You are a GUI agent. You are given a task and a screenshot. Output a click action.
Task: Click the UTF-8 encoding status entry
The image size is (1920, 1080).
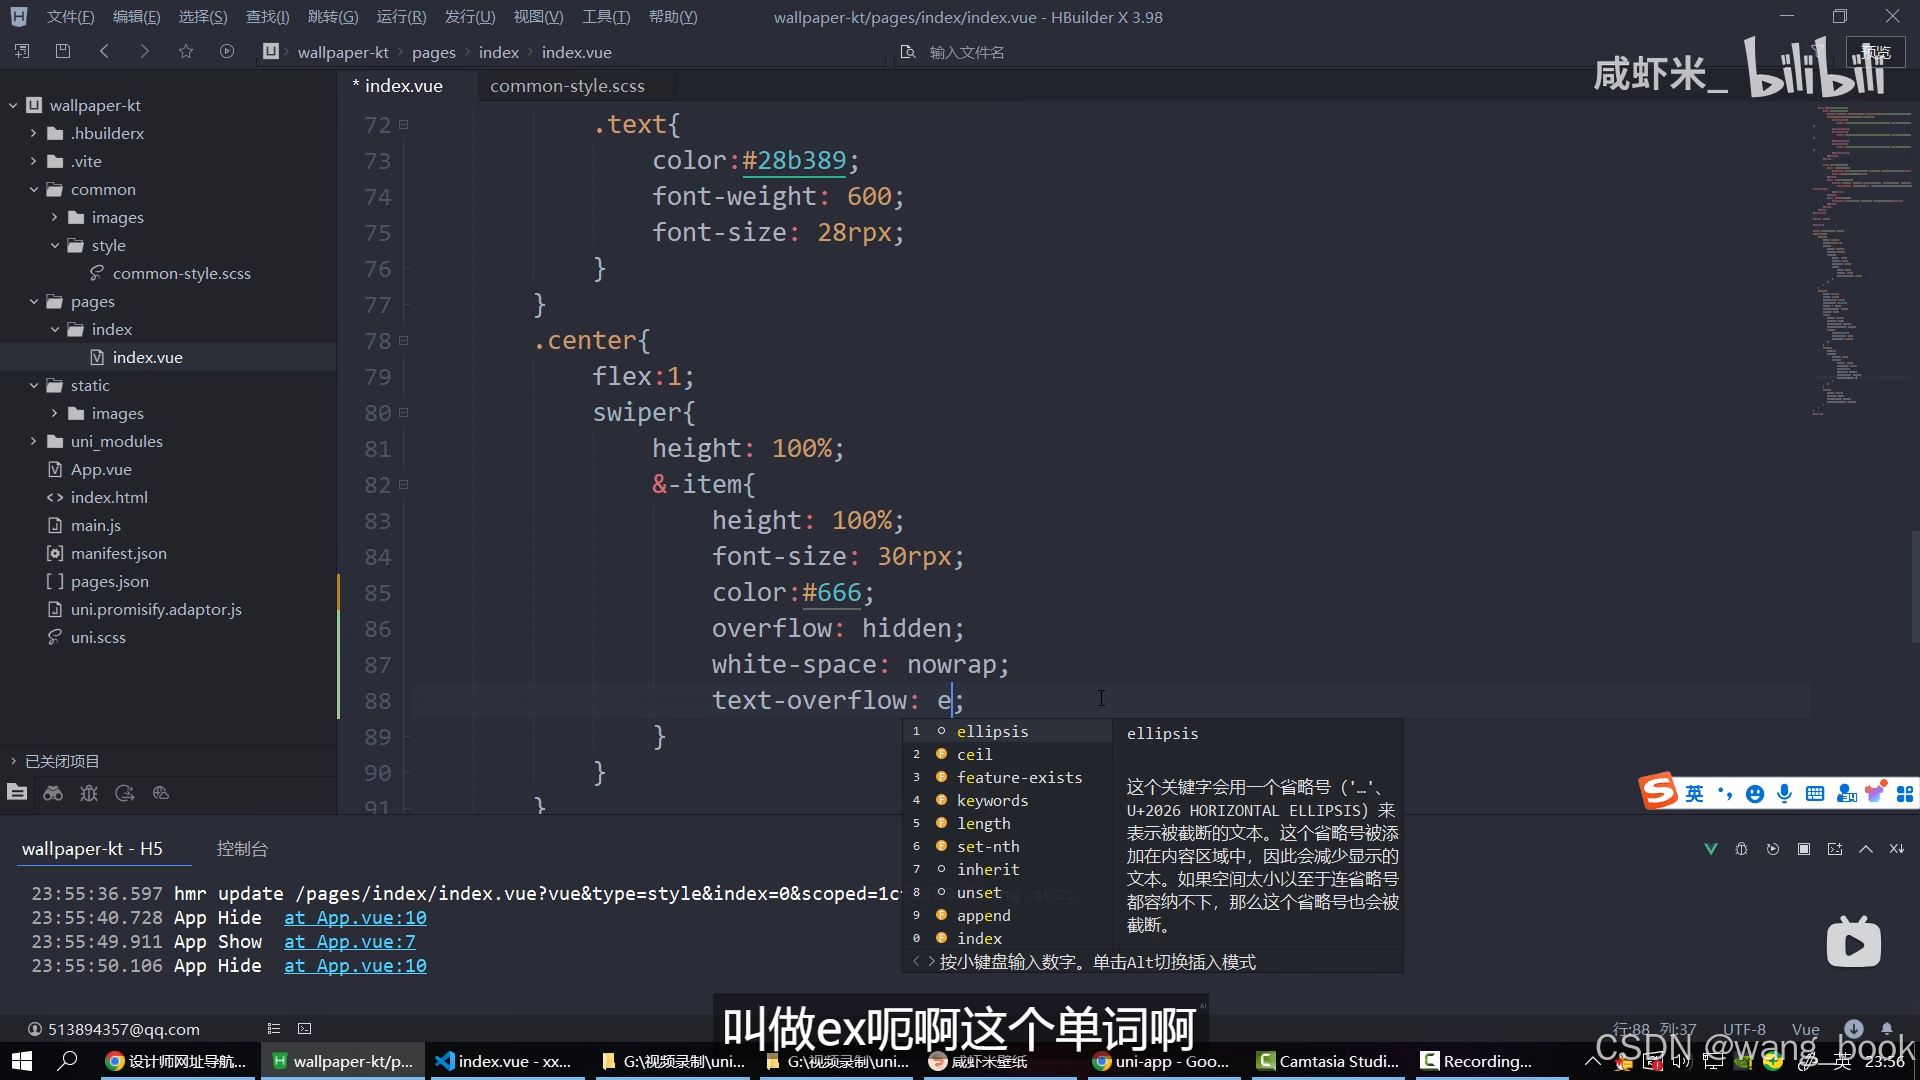[1743, 1029]
